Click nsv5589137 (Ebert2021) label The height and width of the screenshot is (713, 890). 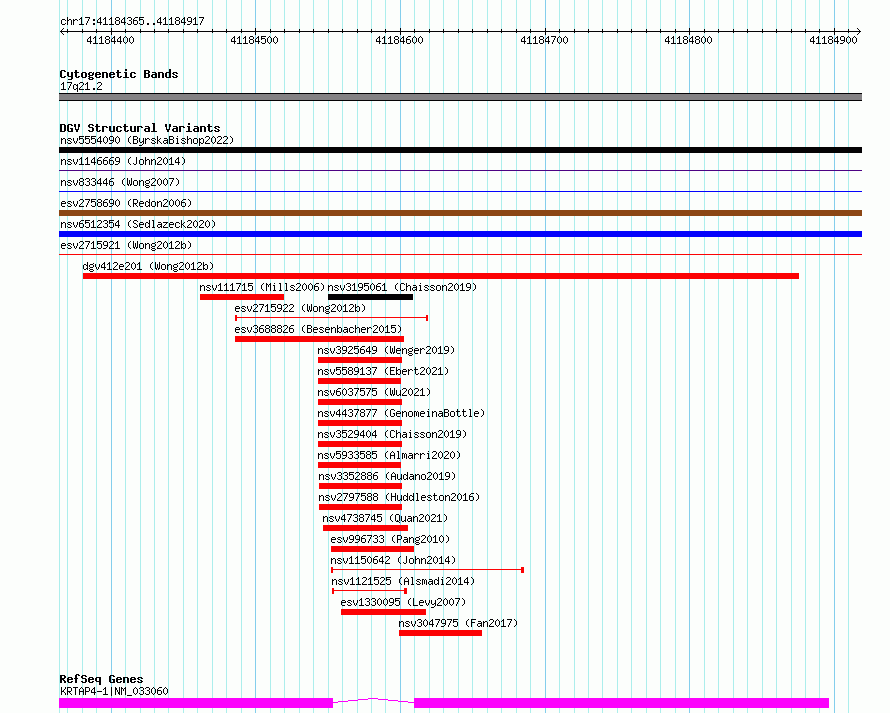(x=383, y=371)
